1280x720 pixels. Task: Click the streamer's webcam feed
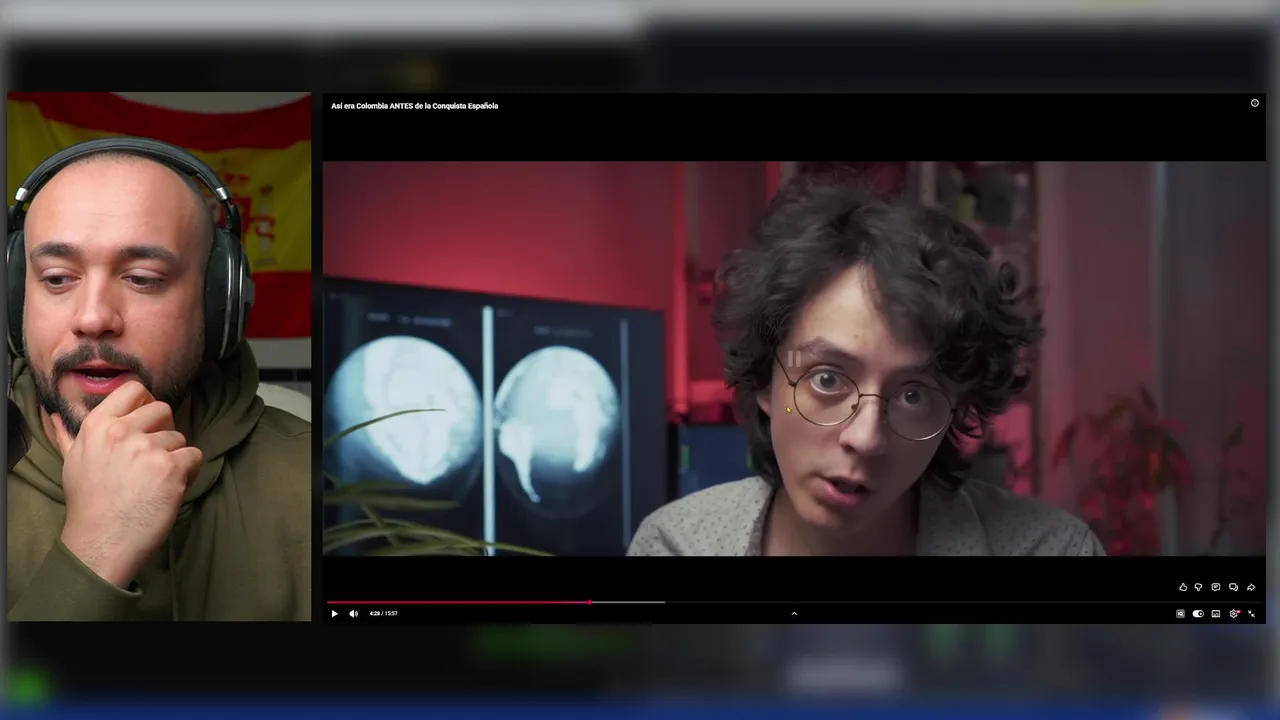159,357
